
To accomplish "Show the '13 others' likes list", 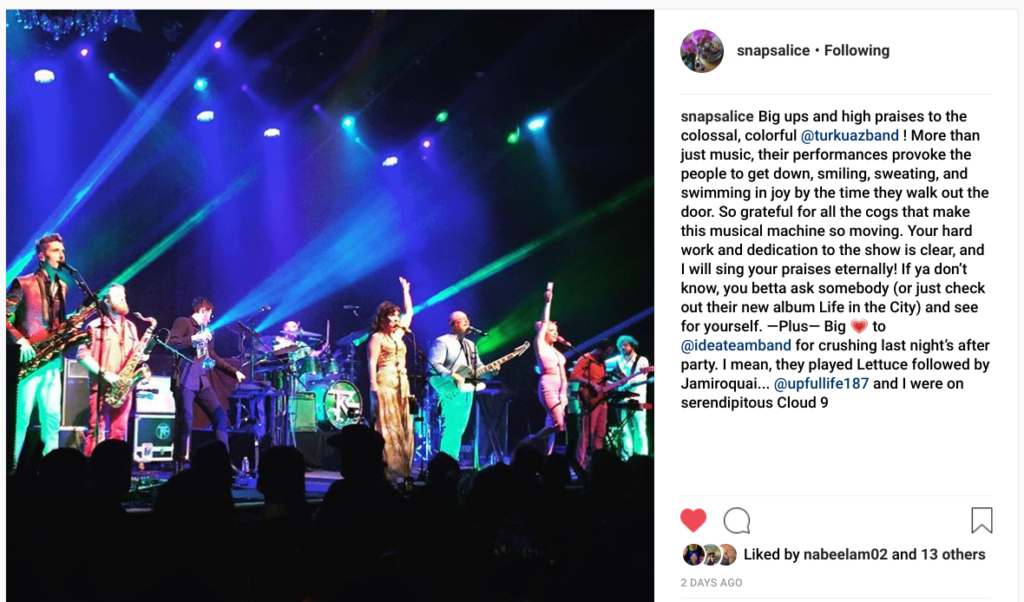I will [953, 554].
